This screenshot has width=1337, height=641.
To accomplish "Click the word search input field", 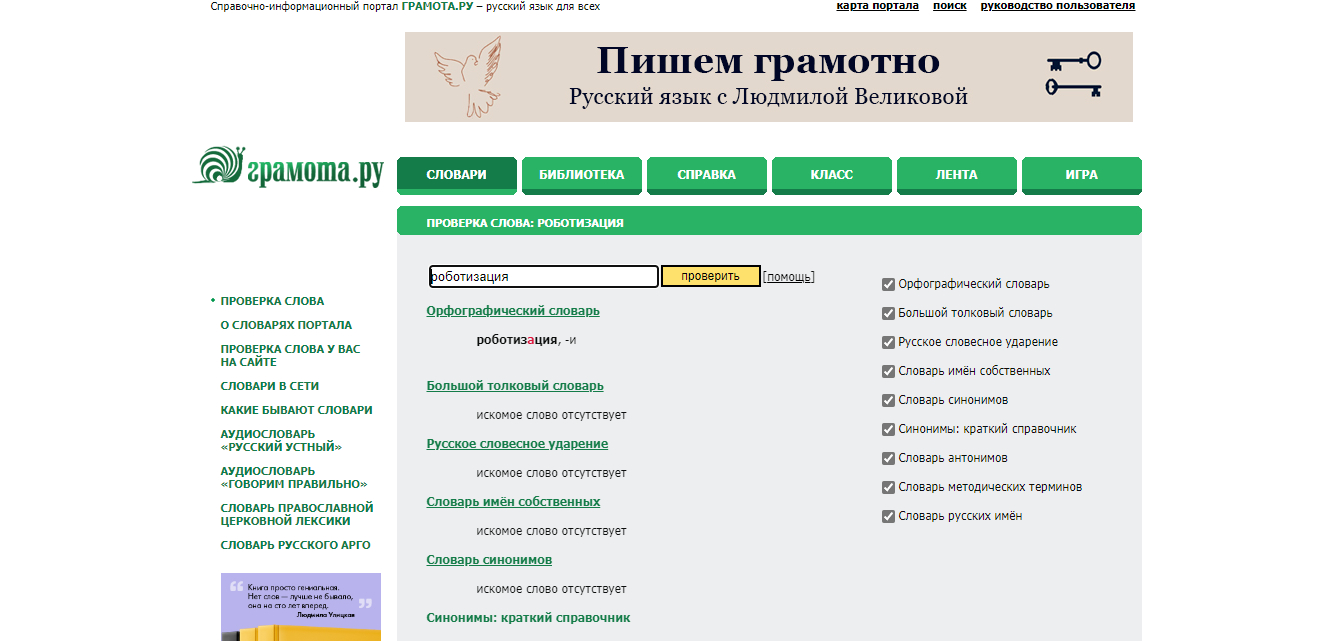I will click(543, 277).
